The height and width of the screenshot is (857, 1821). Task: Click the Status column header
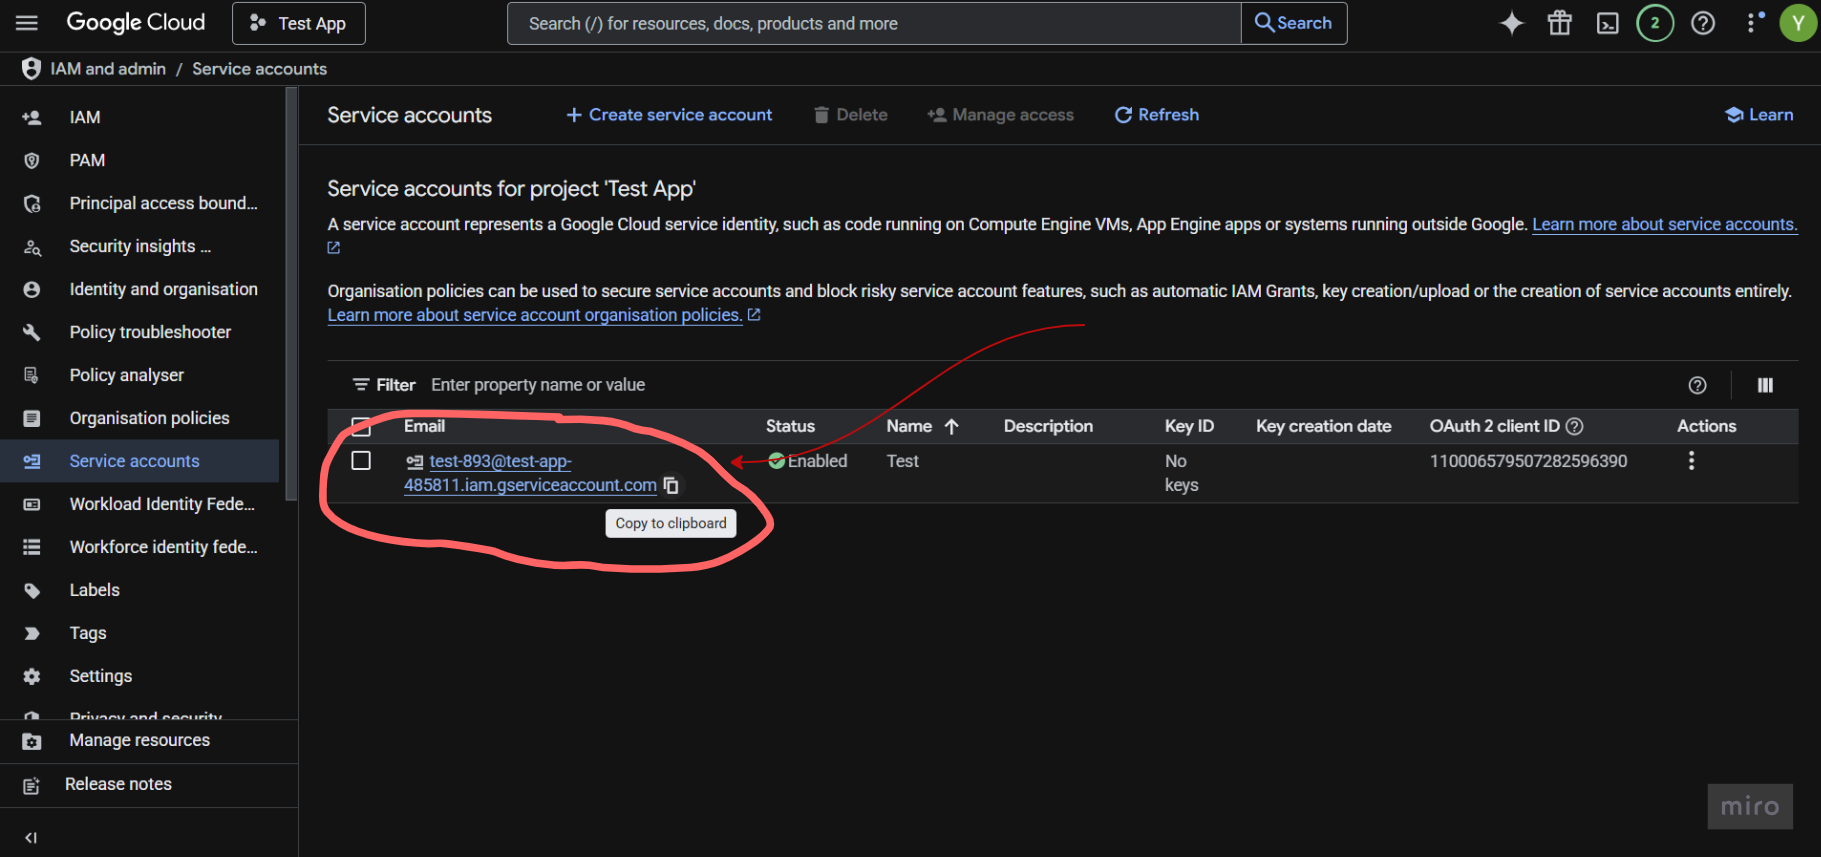point(790,426)
